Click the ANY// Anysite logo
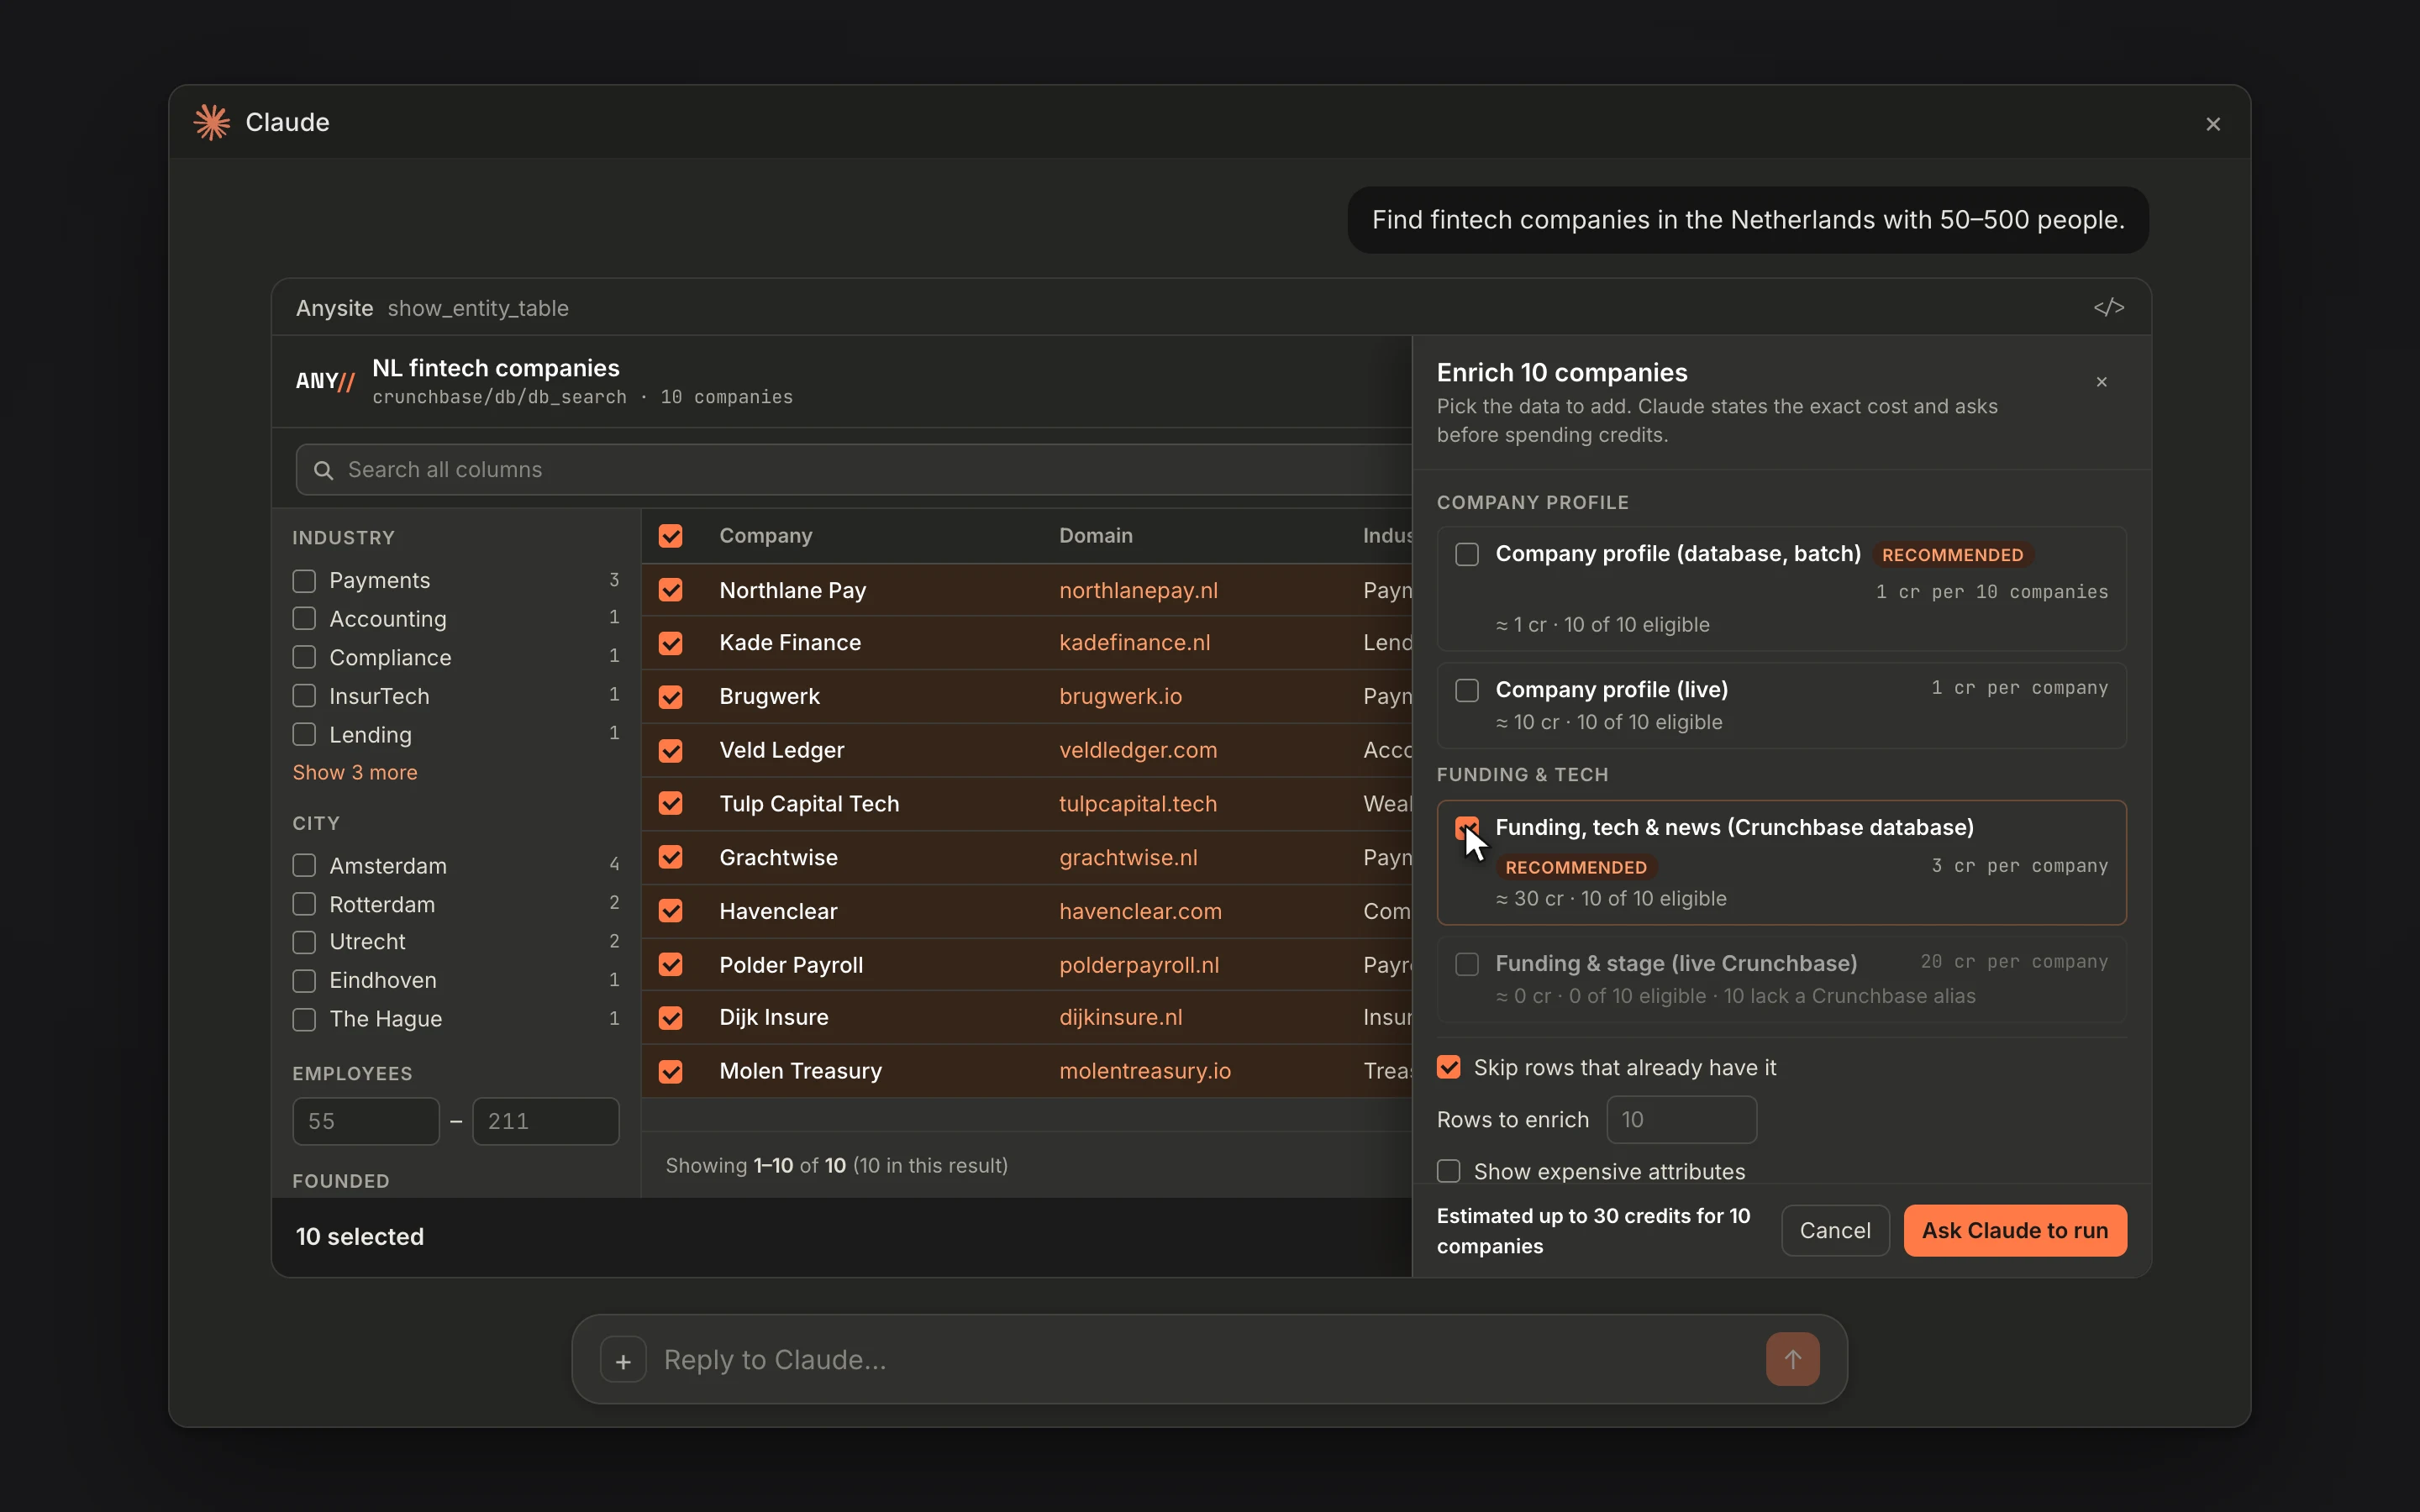Viewport: 2420px width, 1512px height. click(x=325, y=381)
